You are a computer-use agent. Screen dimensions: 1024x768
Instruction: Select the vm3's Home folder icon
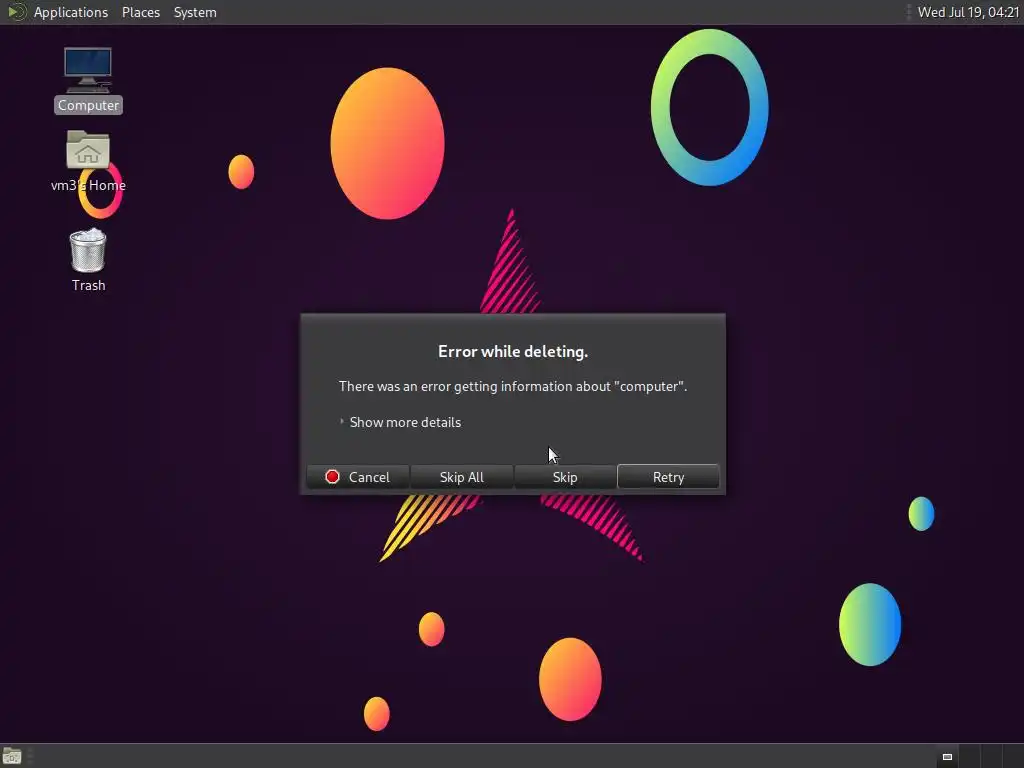(x=88, y=150)
